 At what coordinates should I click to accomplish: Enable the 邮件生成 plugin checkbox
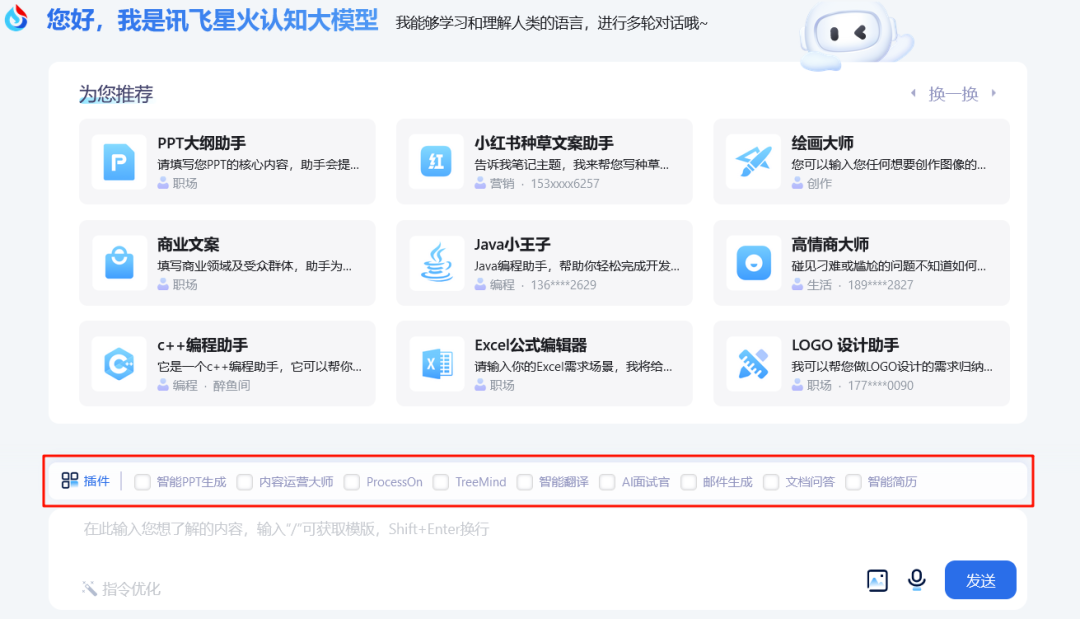pos(689,482)
